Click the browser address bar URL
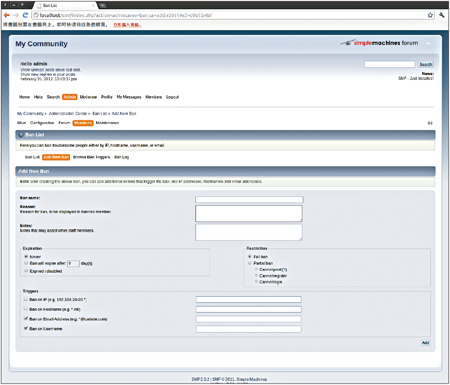This screenshot has height=385, width=450. coord(126,15)
